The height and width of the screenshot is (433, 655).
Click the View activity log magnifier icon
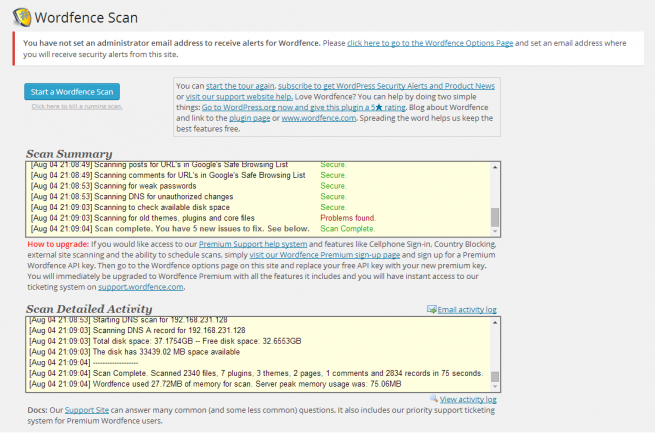coord(434,399)
